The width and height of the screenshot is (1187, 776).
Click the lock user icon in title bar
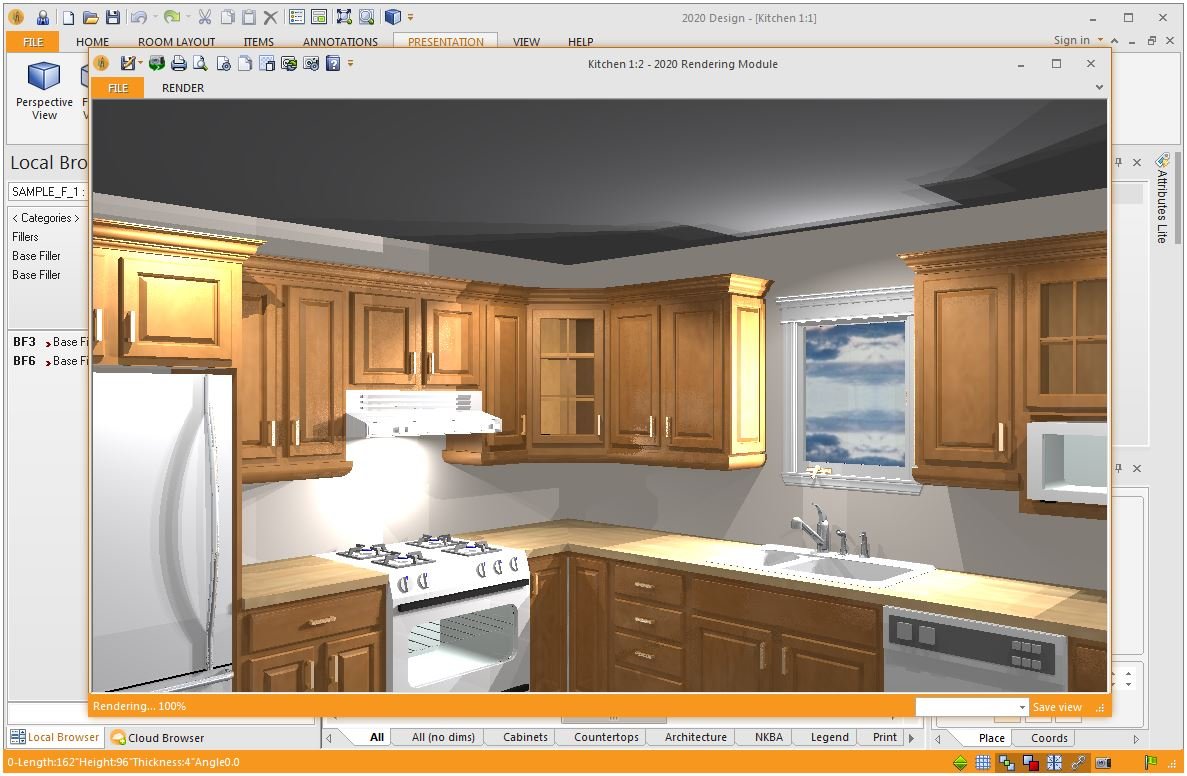pos(42,17)
